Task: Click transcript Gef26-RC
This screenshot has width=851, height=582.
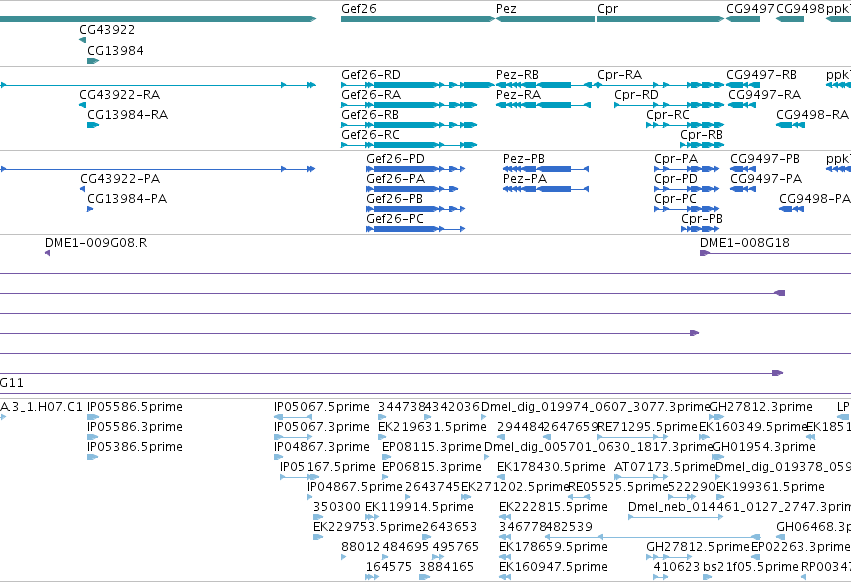Action: [x=409, y=145]
